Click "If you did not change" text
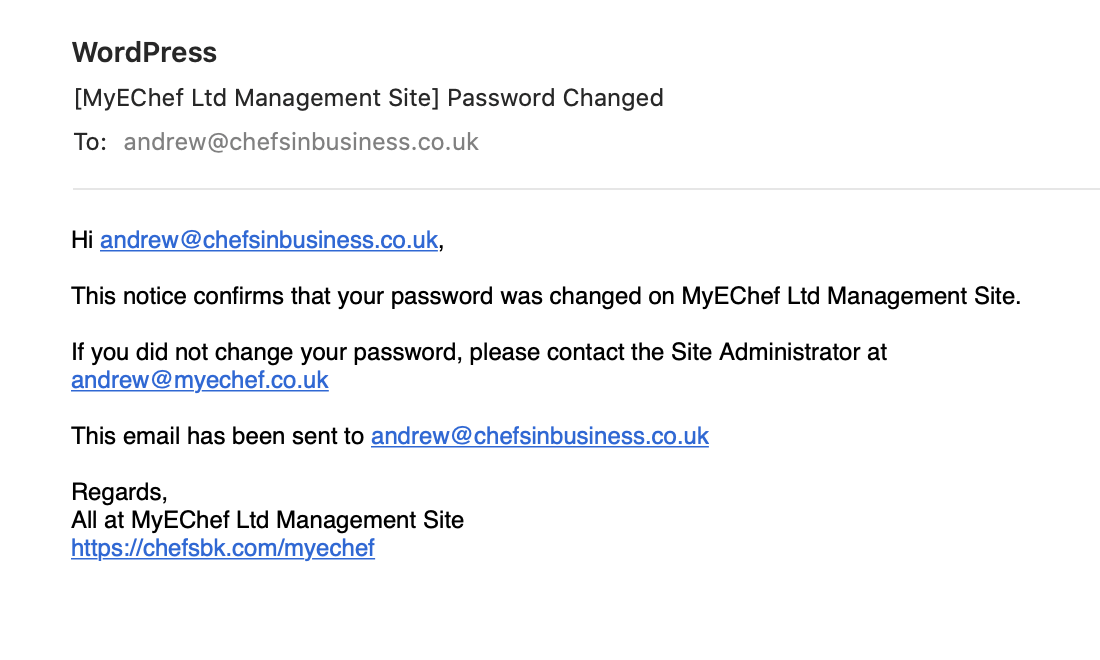 pos(183,352)
